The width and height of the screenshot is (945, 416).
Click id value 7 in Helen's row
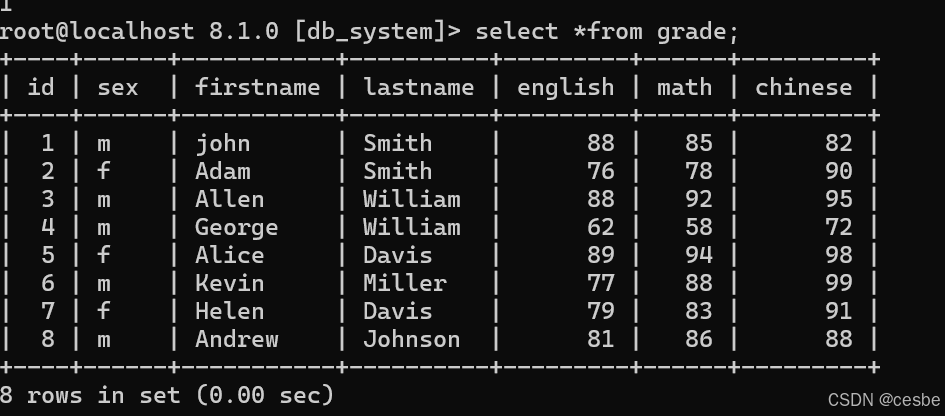[x=48, y=311]
